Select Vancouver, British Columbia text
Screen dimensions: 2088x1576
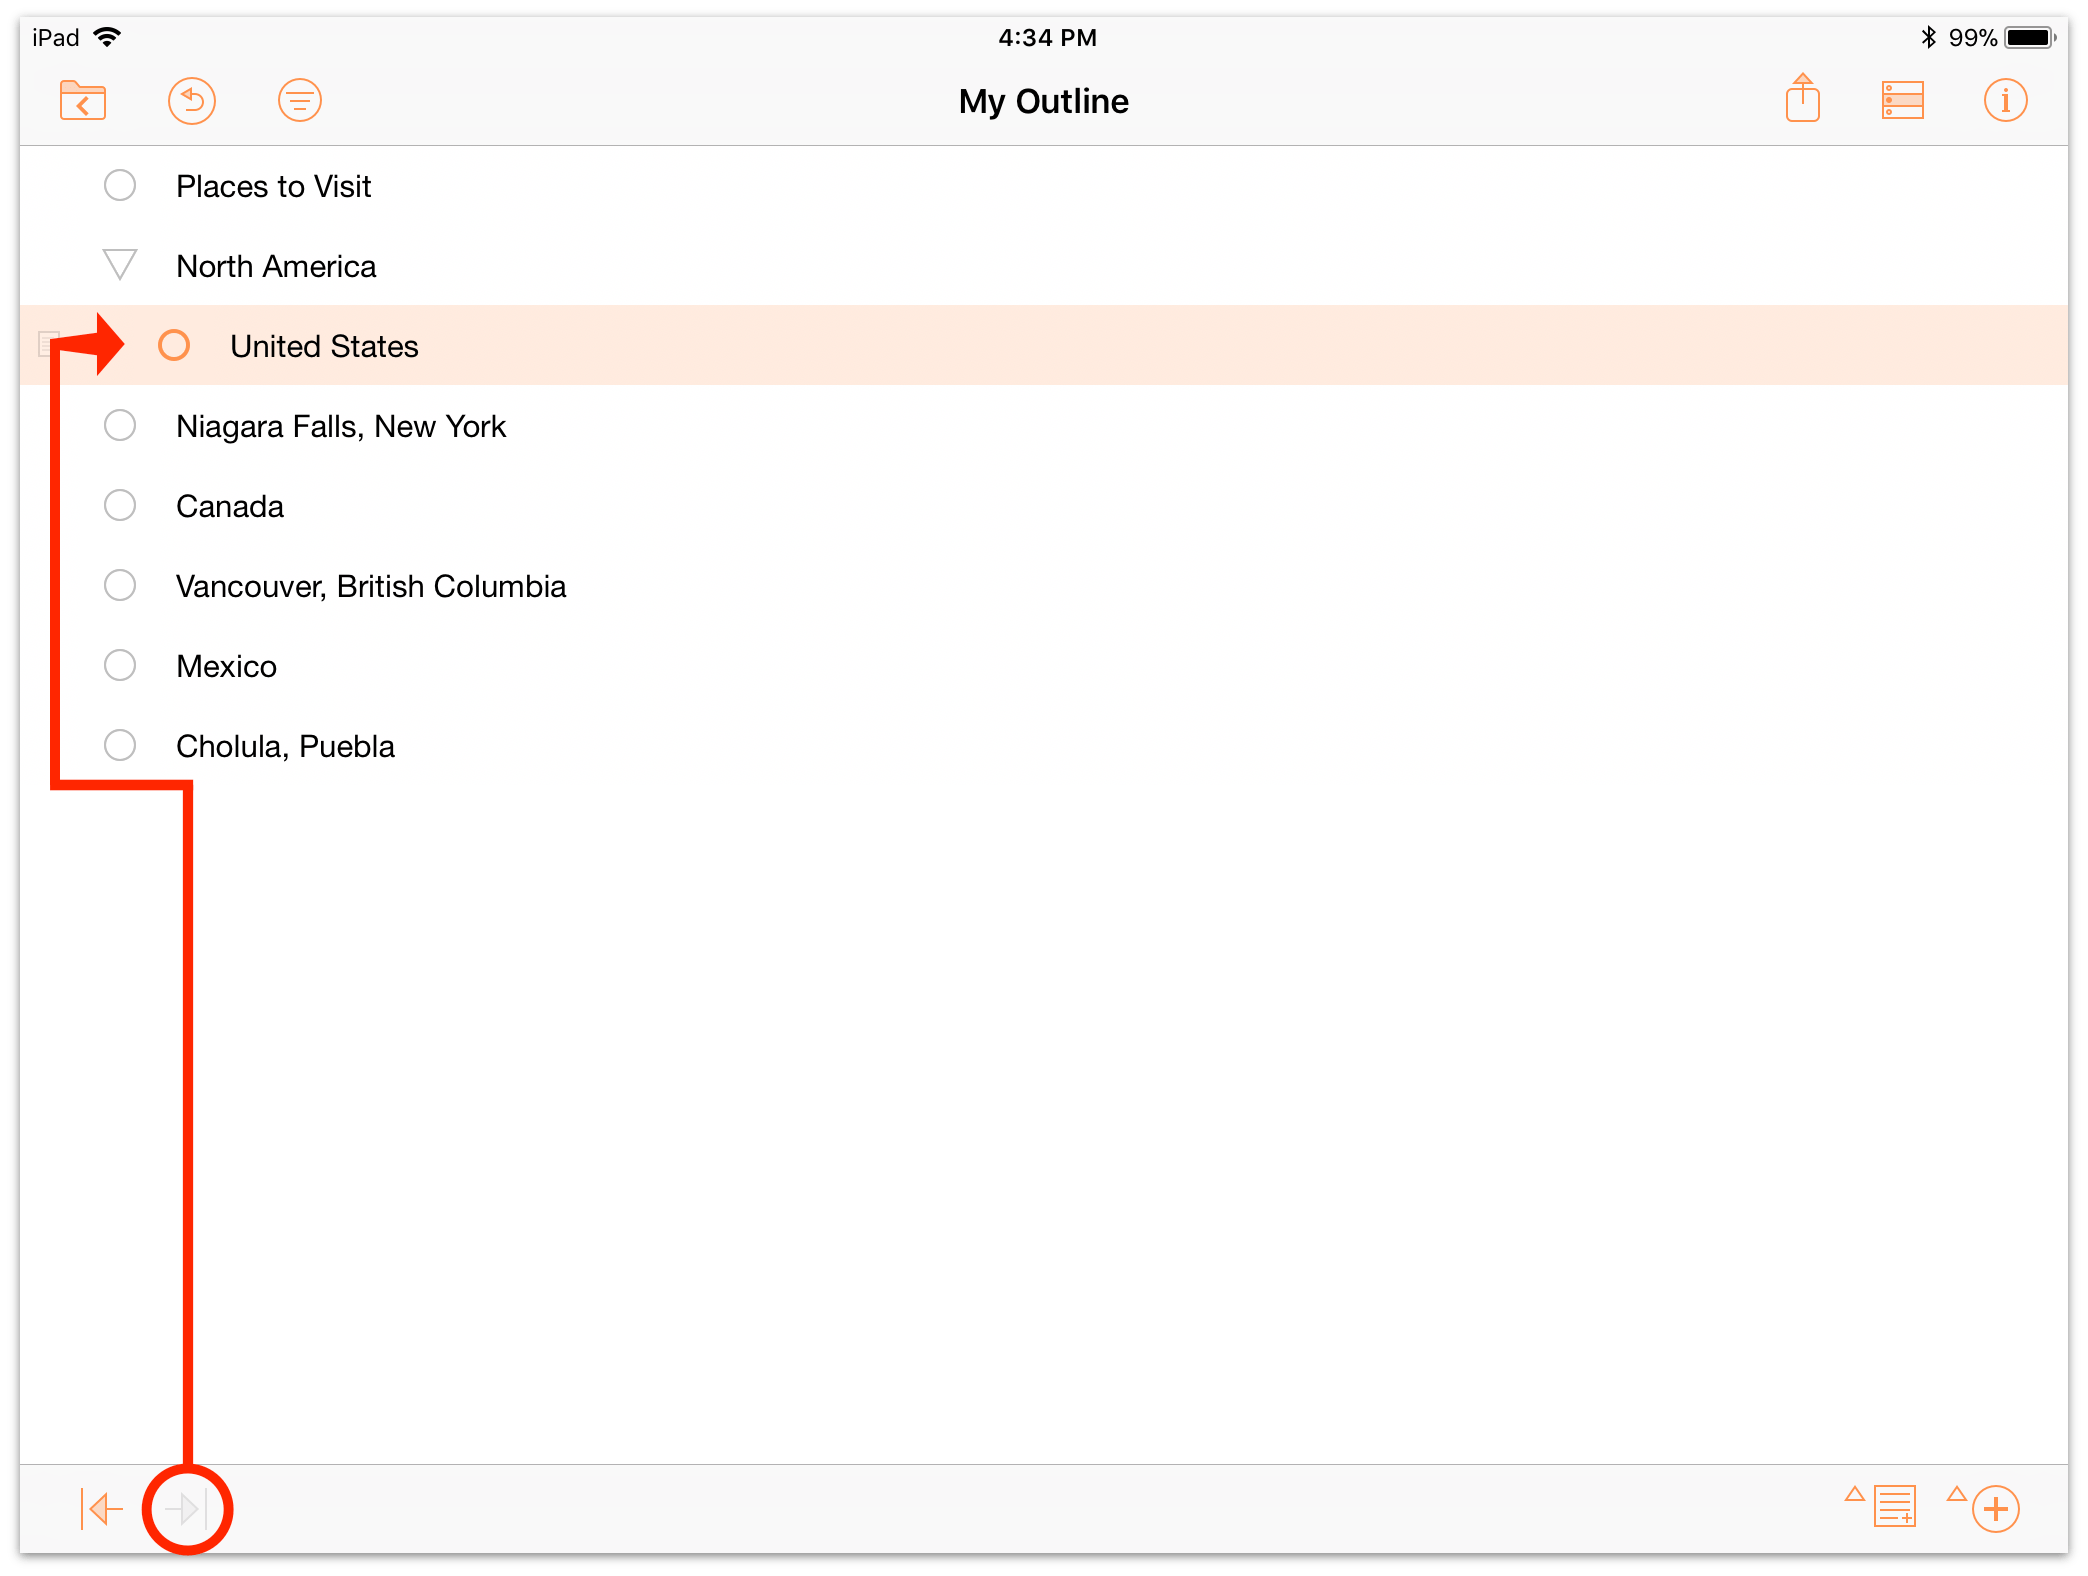tap(371, 586)
